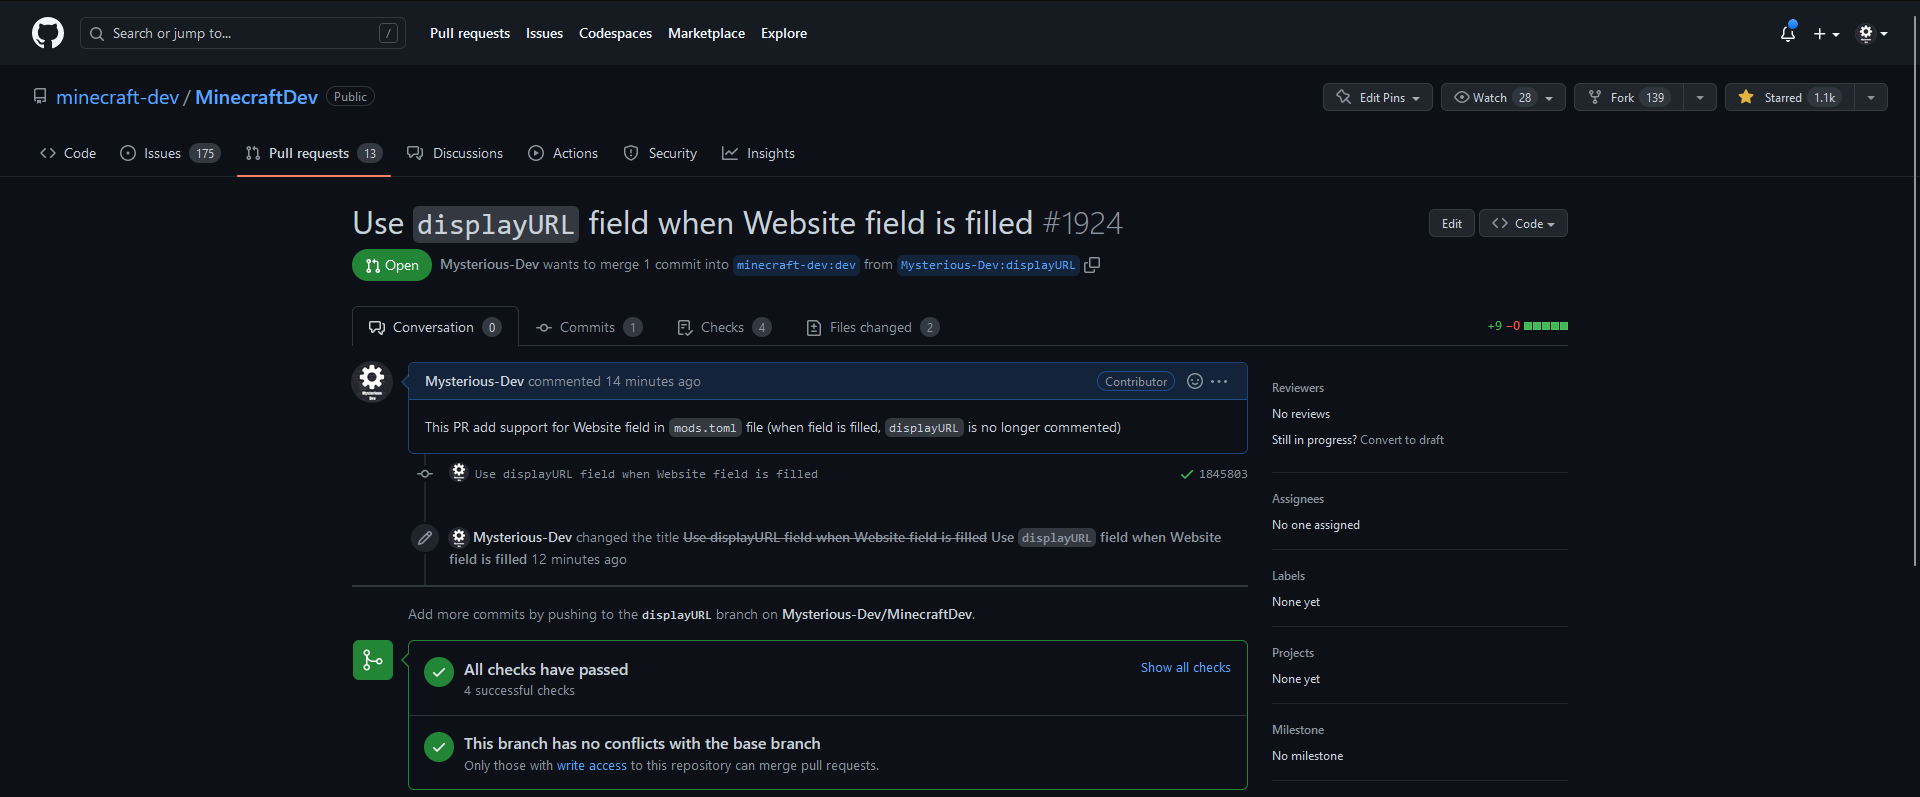Image resolution: width=1920 pixels, height=797 pixels.
Task: Open the user profile menu dropdown
Action: 1872,33
